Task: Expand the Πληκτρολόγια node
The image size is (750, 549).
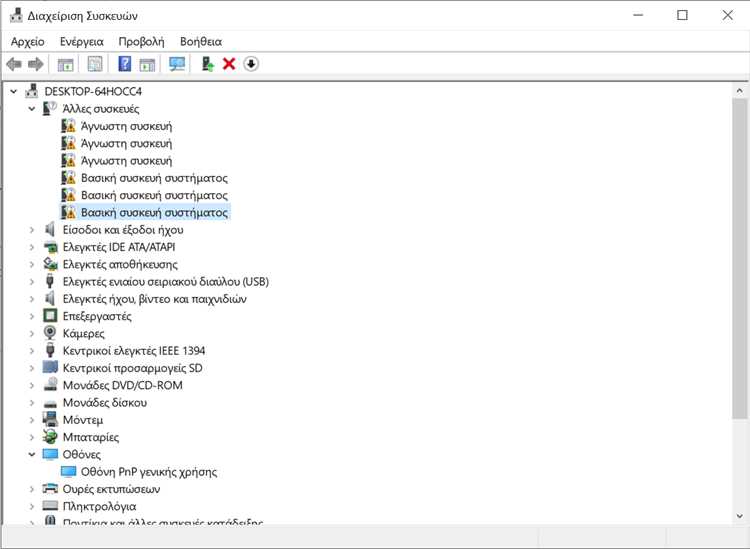Action: [x=32, y=506]
